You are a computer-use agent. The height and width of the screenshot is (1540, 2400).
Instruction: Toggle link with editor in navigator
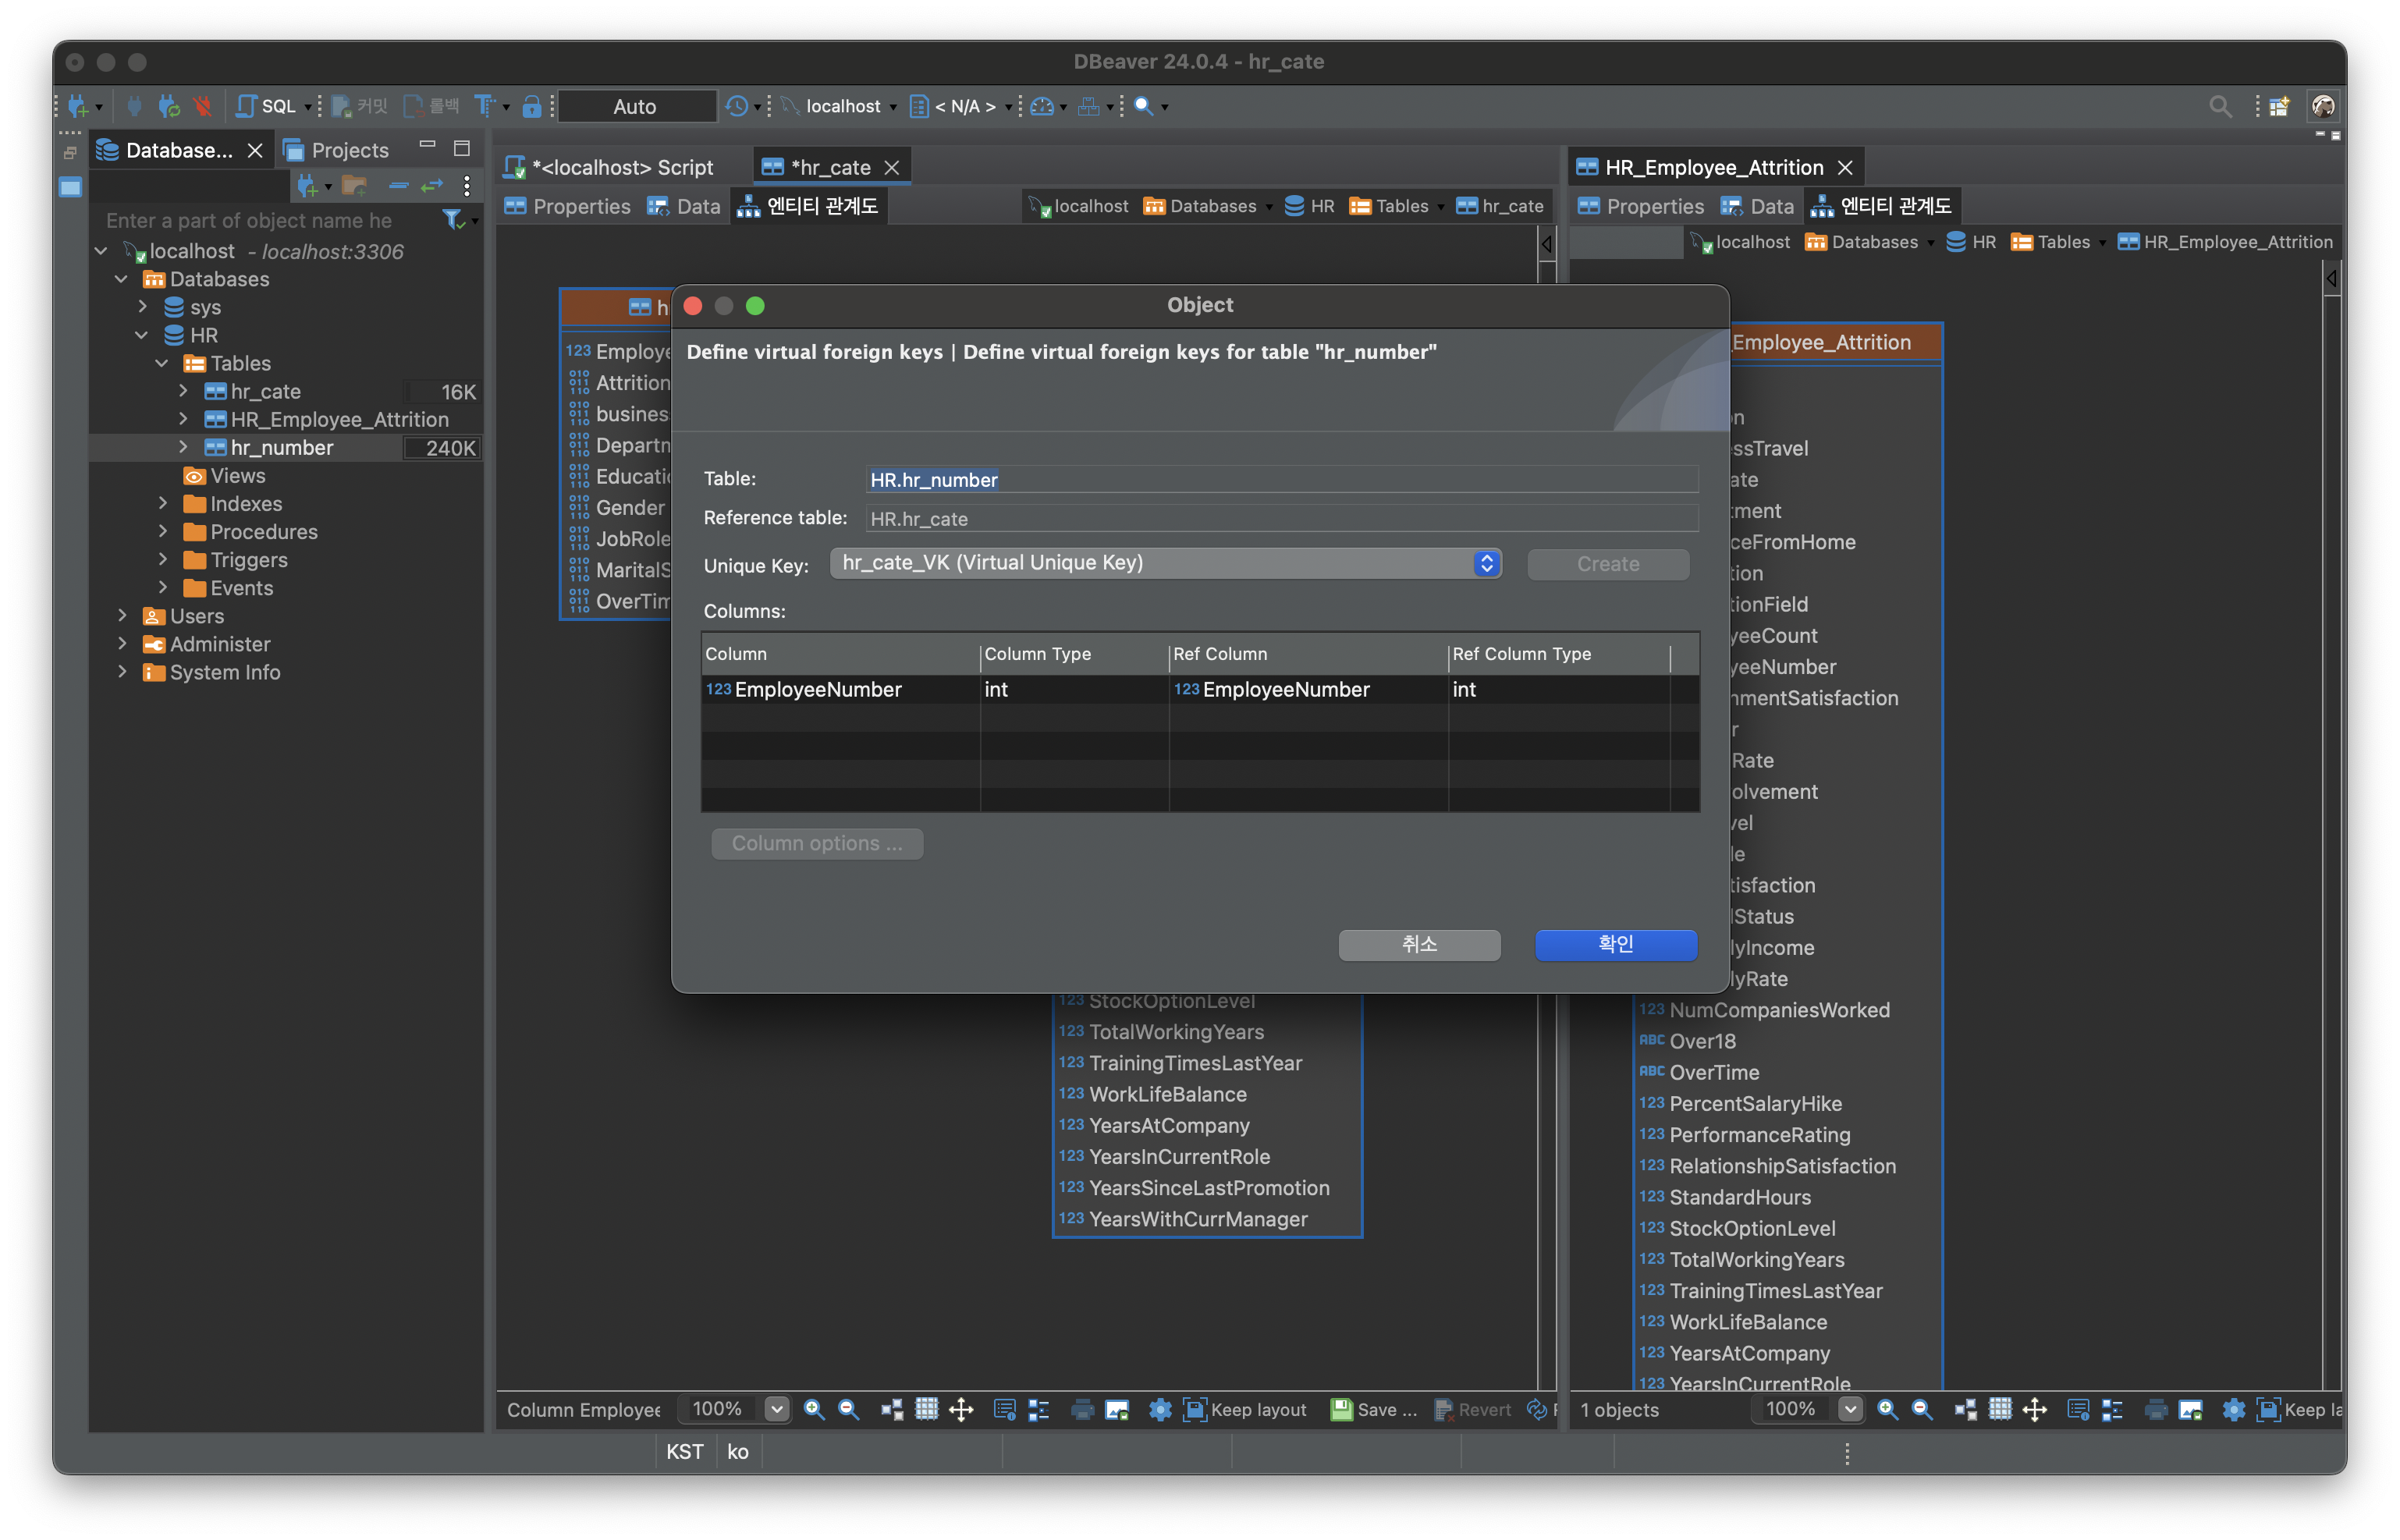click(x=432, y=186)
